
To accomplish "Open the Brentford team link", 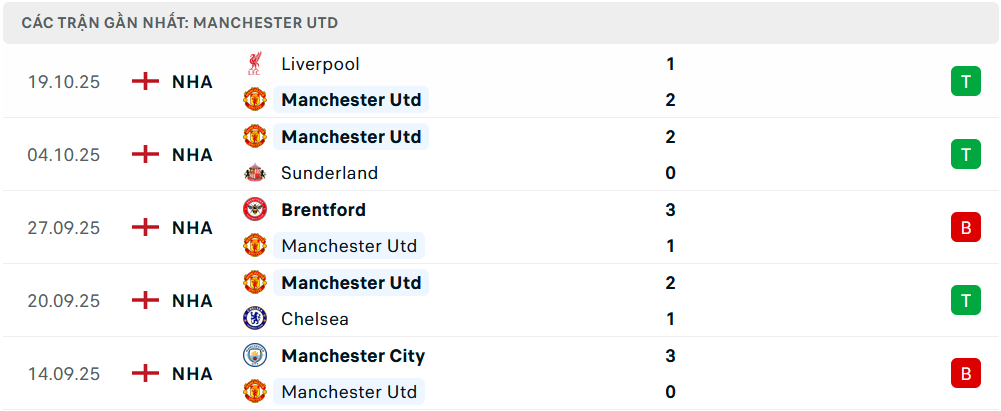I will pos(323,210).
